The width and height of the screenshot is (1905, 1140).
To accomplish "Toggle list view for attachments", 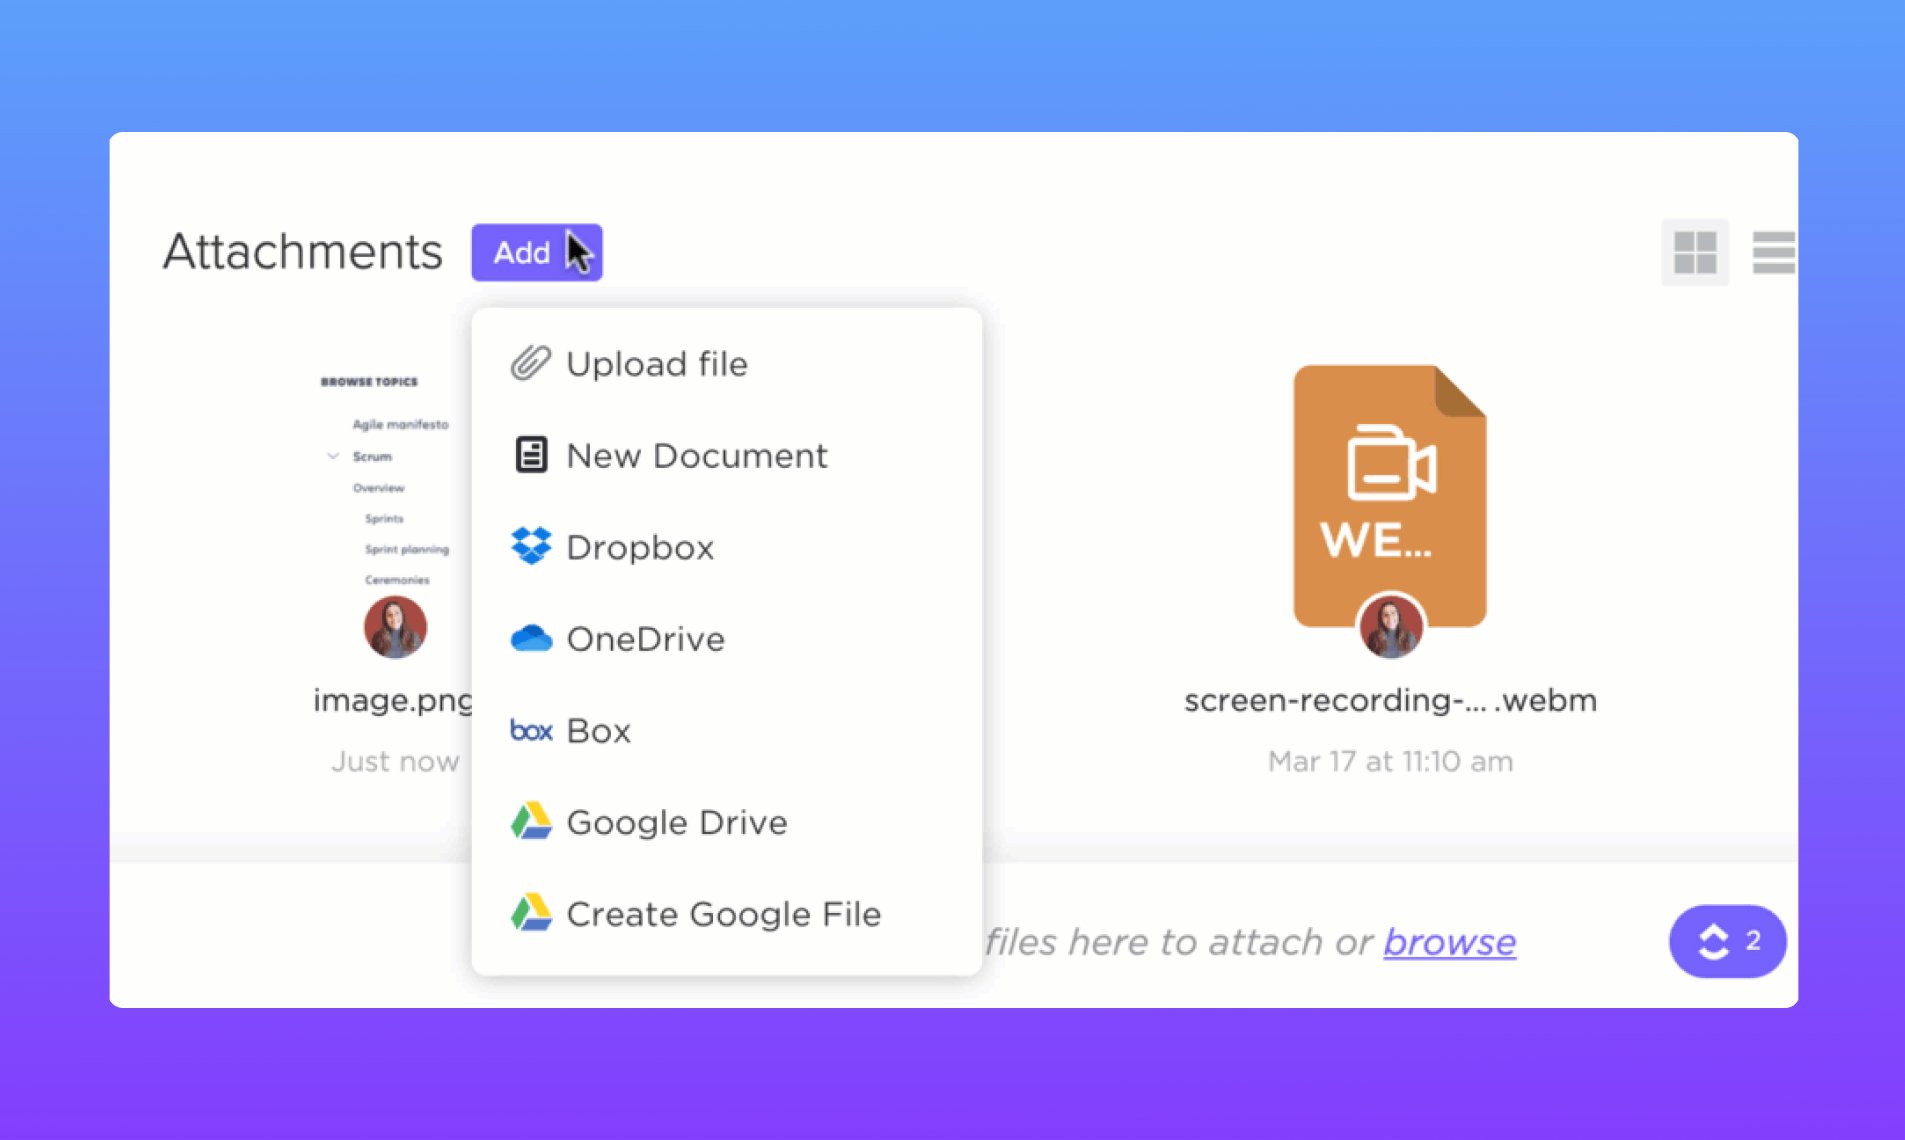I will tap(1774, 254).
